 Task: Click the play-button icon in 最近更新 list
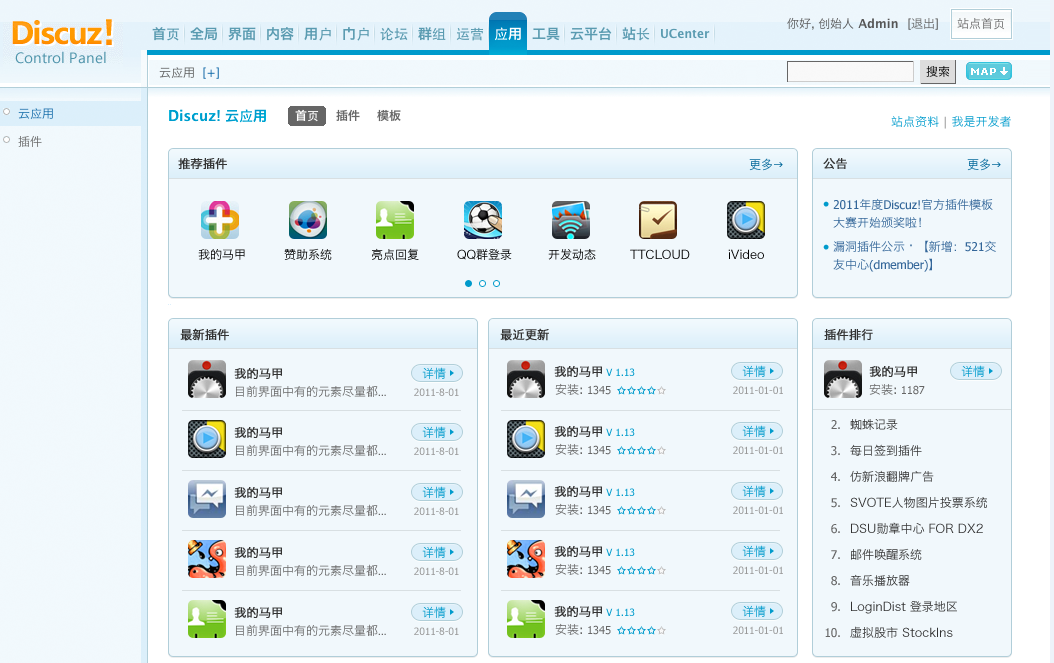(526, 439)
